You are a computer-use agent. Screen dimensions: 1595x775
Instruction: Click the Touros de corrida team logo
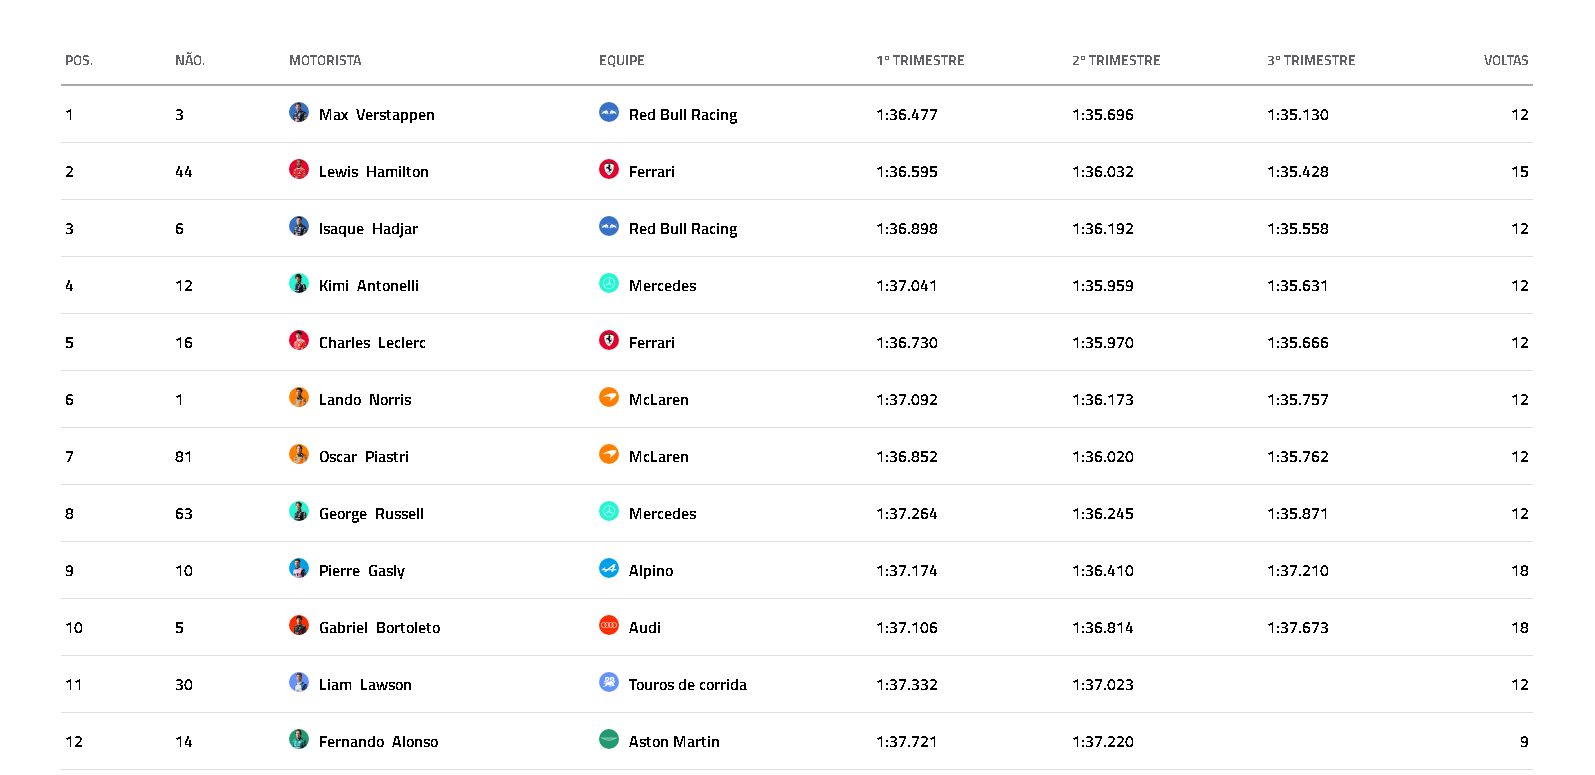(x=609, y=682)
